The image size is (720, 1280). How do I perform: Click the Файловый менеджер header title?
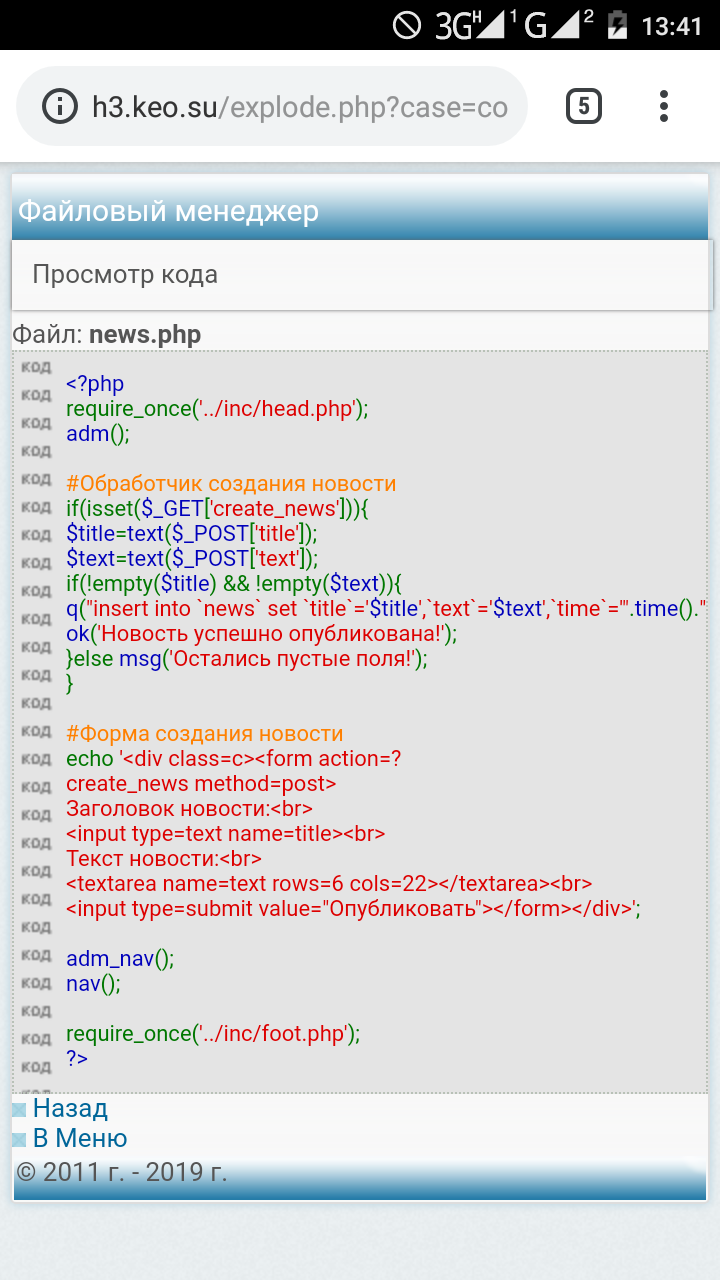(x=168, y=211)
